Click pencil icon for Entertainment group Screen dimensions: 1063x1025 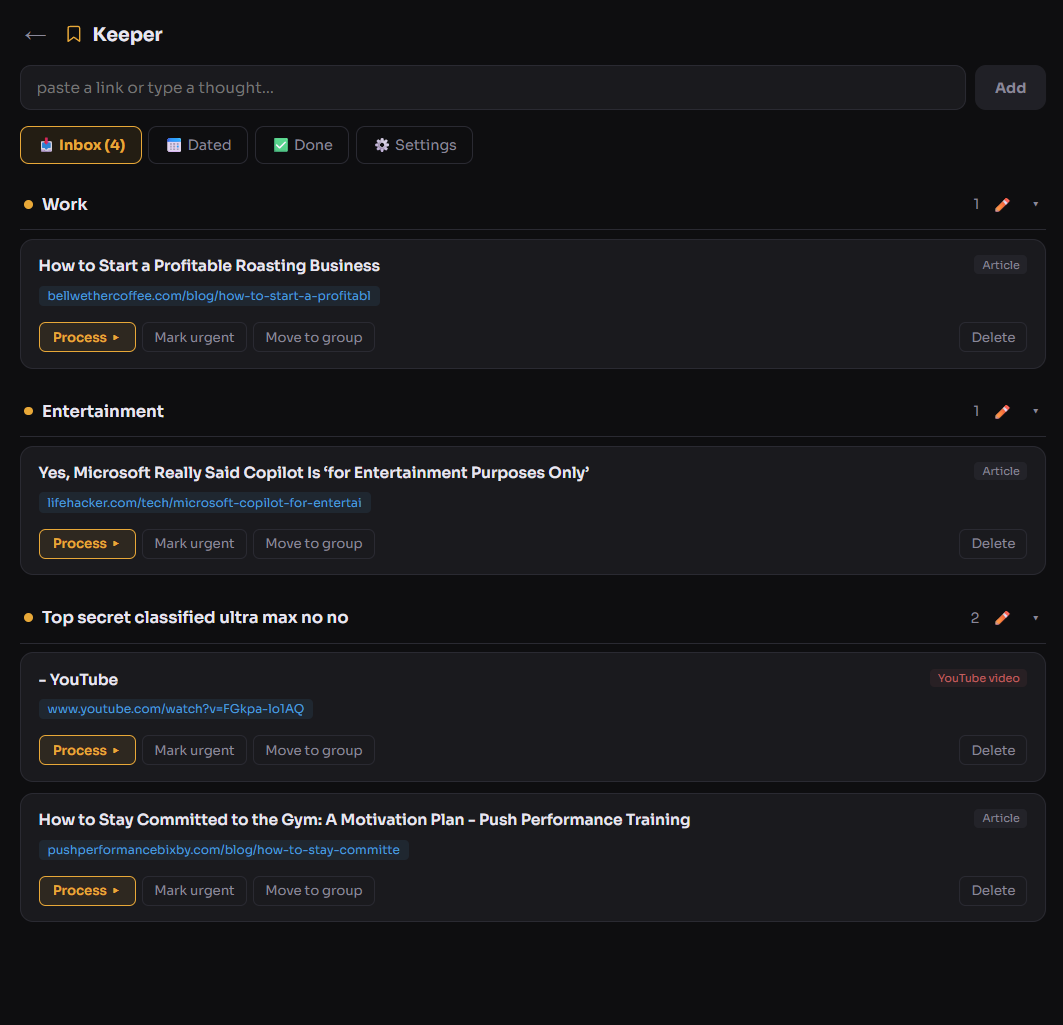click(1002, 411)
